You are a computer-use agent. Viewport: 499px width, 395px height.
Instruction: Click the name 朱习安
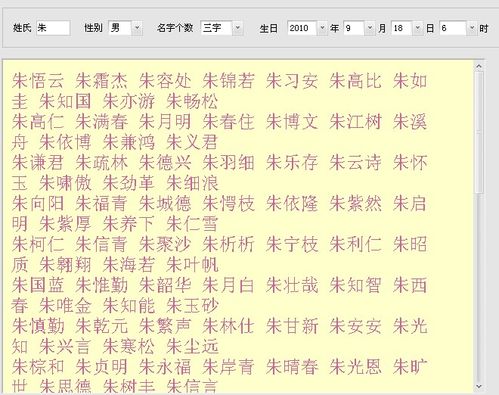coord(292,81)
